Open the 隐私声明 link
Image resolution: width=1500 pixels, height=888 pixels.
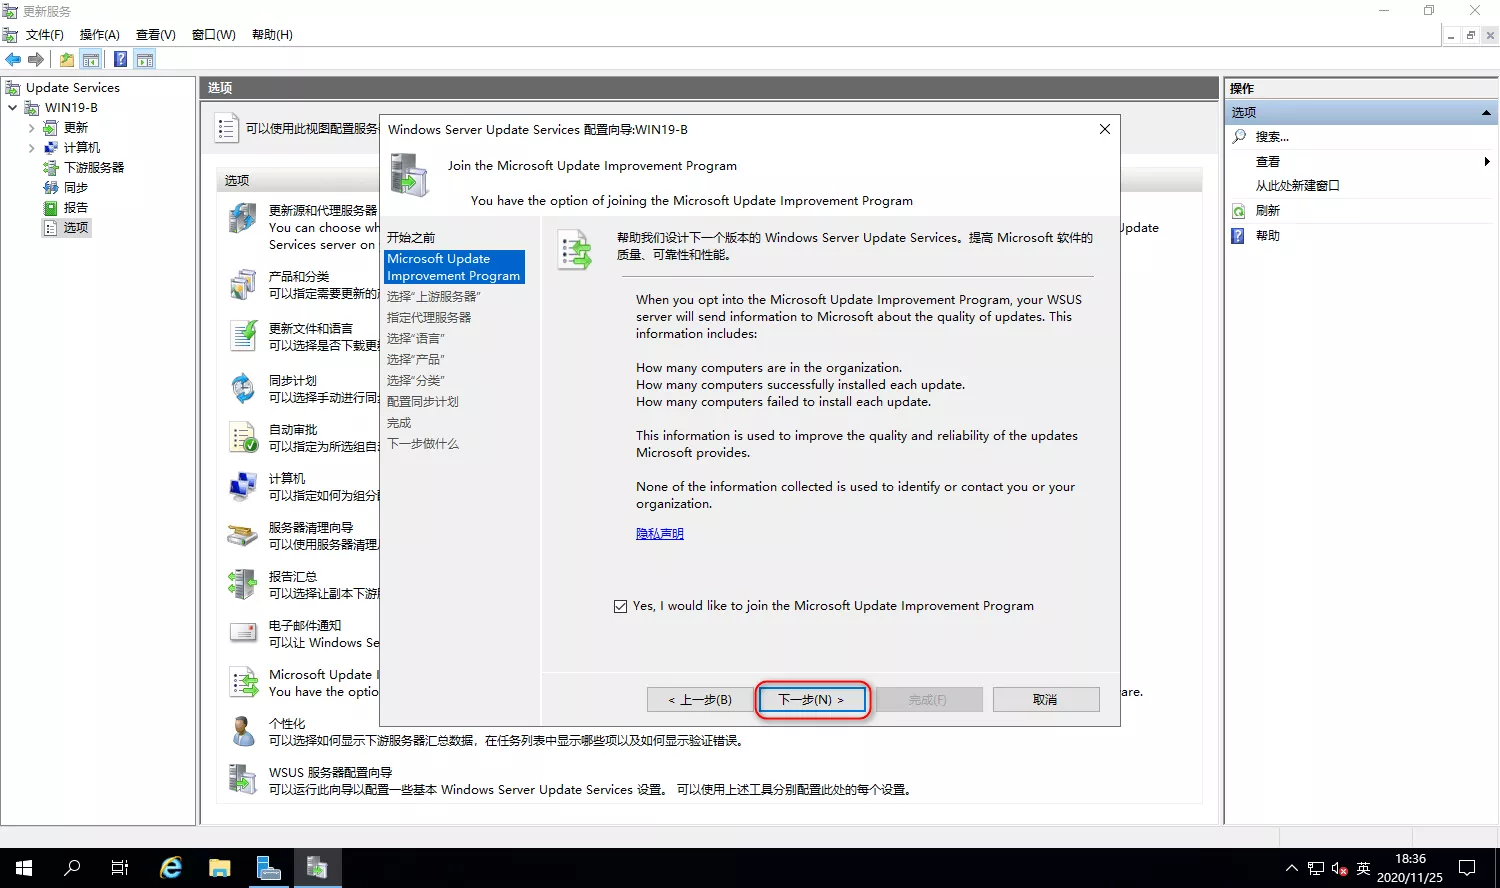[x=660, y=534]
